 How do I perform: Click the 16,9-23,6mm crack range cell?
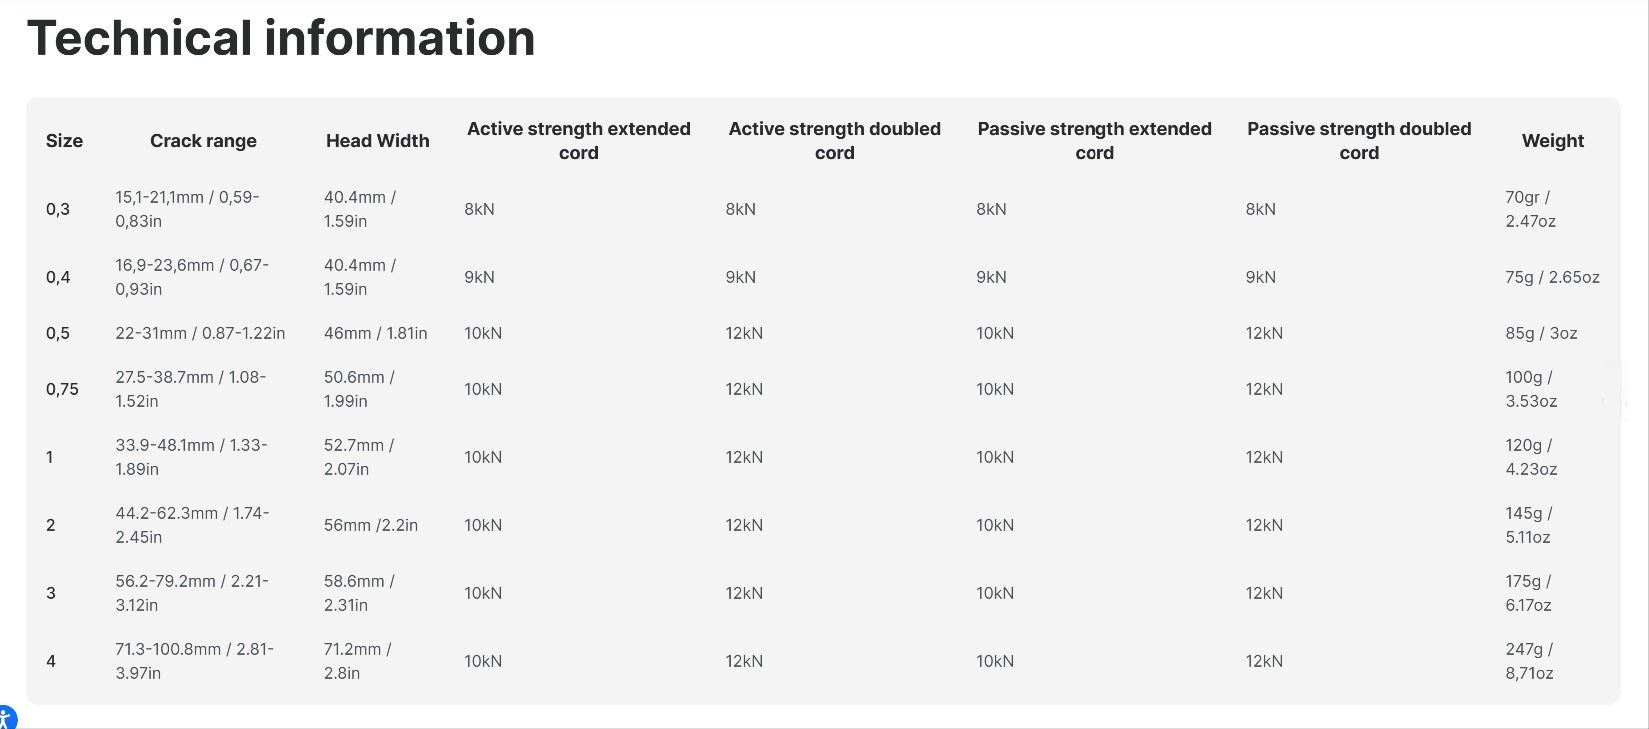point(192,277)
